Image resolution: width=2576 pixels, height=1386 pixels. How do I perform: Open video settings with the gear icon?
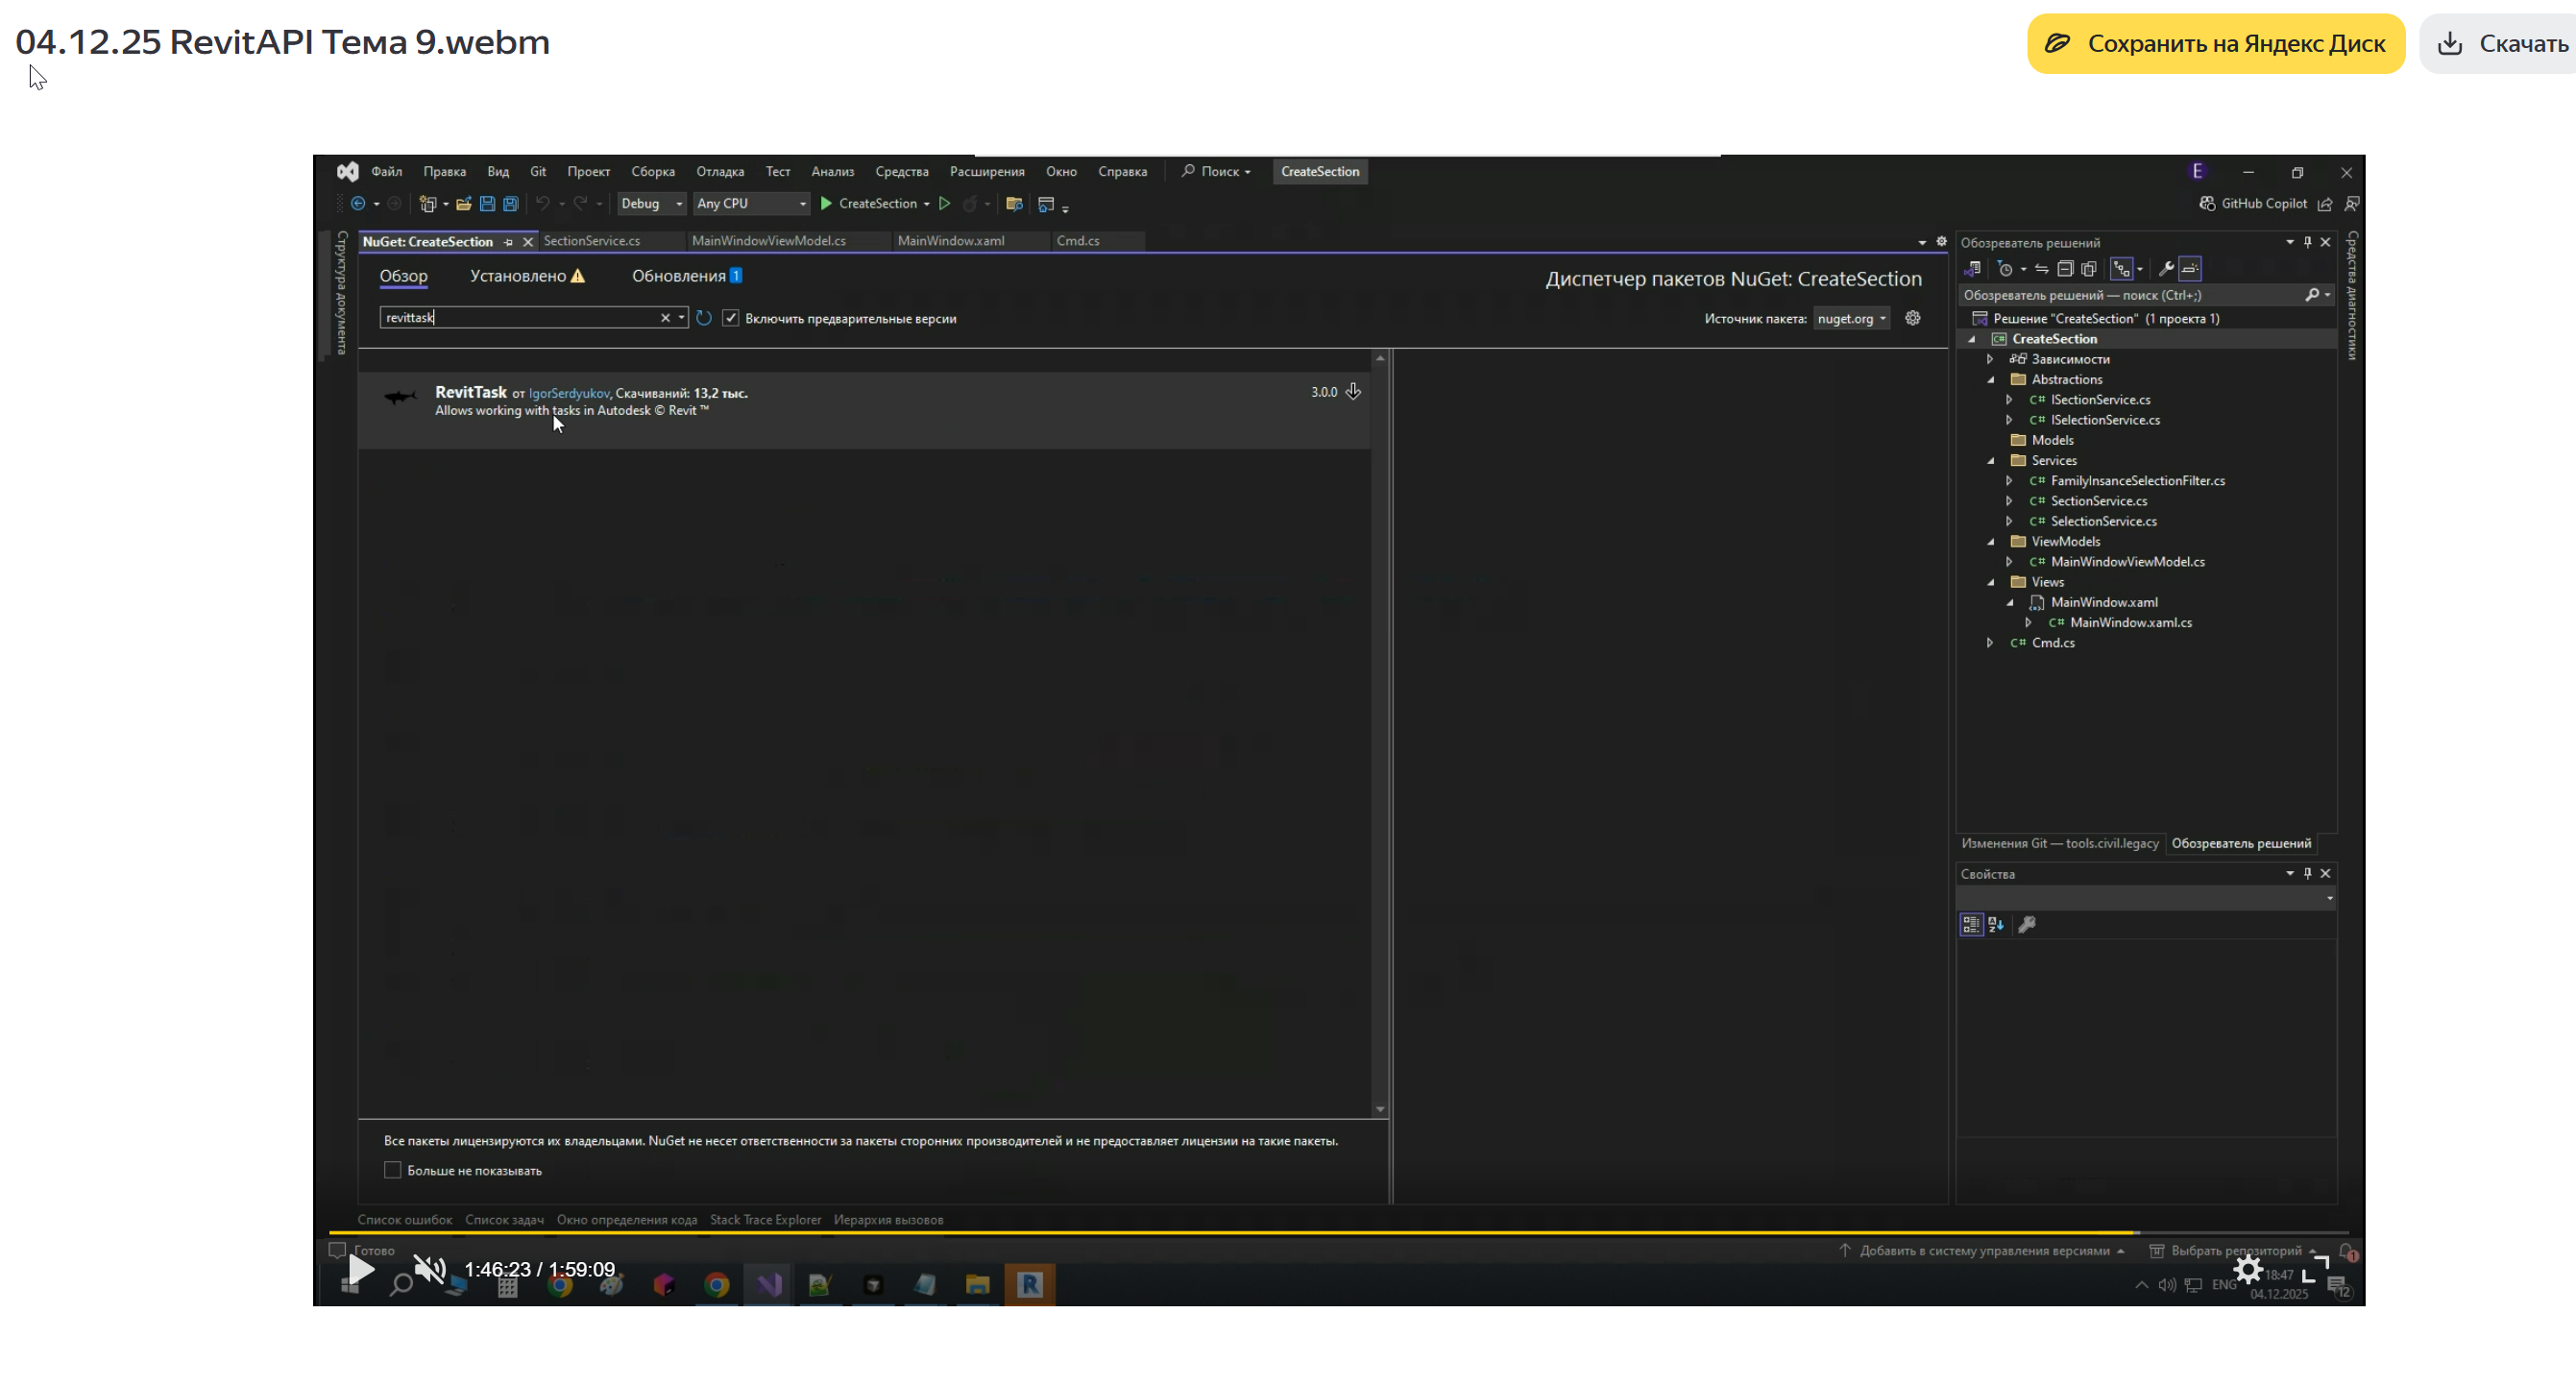coord(2247,1269)
